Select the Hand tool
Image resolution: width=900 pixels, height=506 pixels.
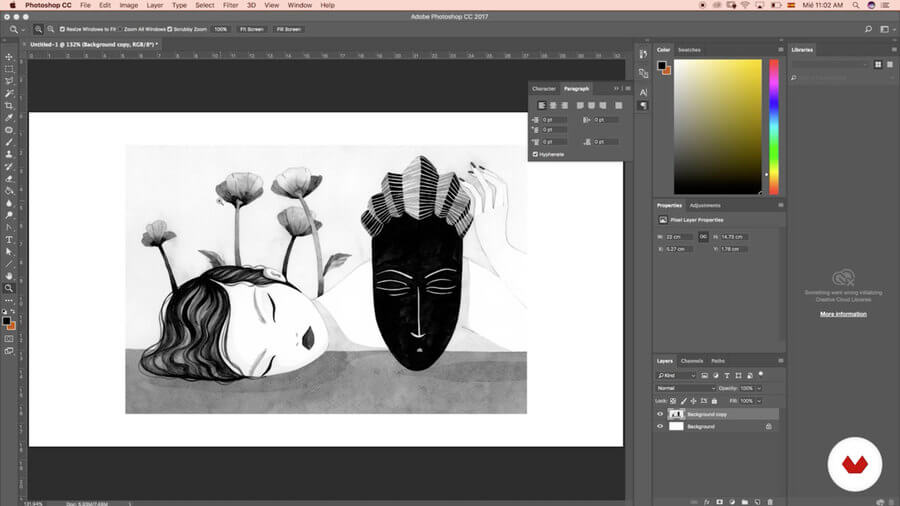point(9,275)
